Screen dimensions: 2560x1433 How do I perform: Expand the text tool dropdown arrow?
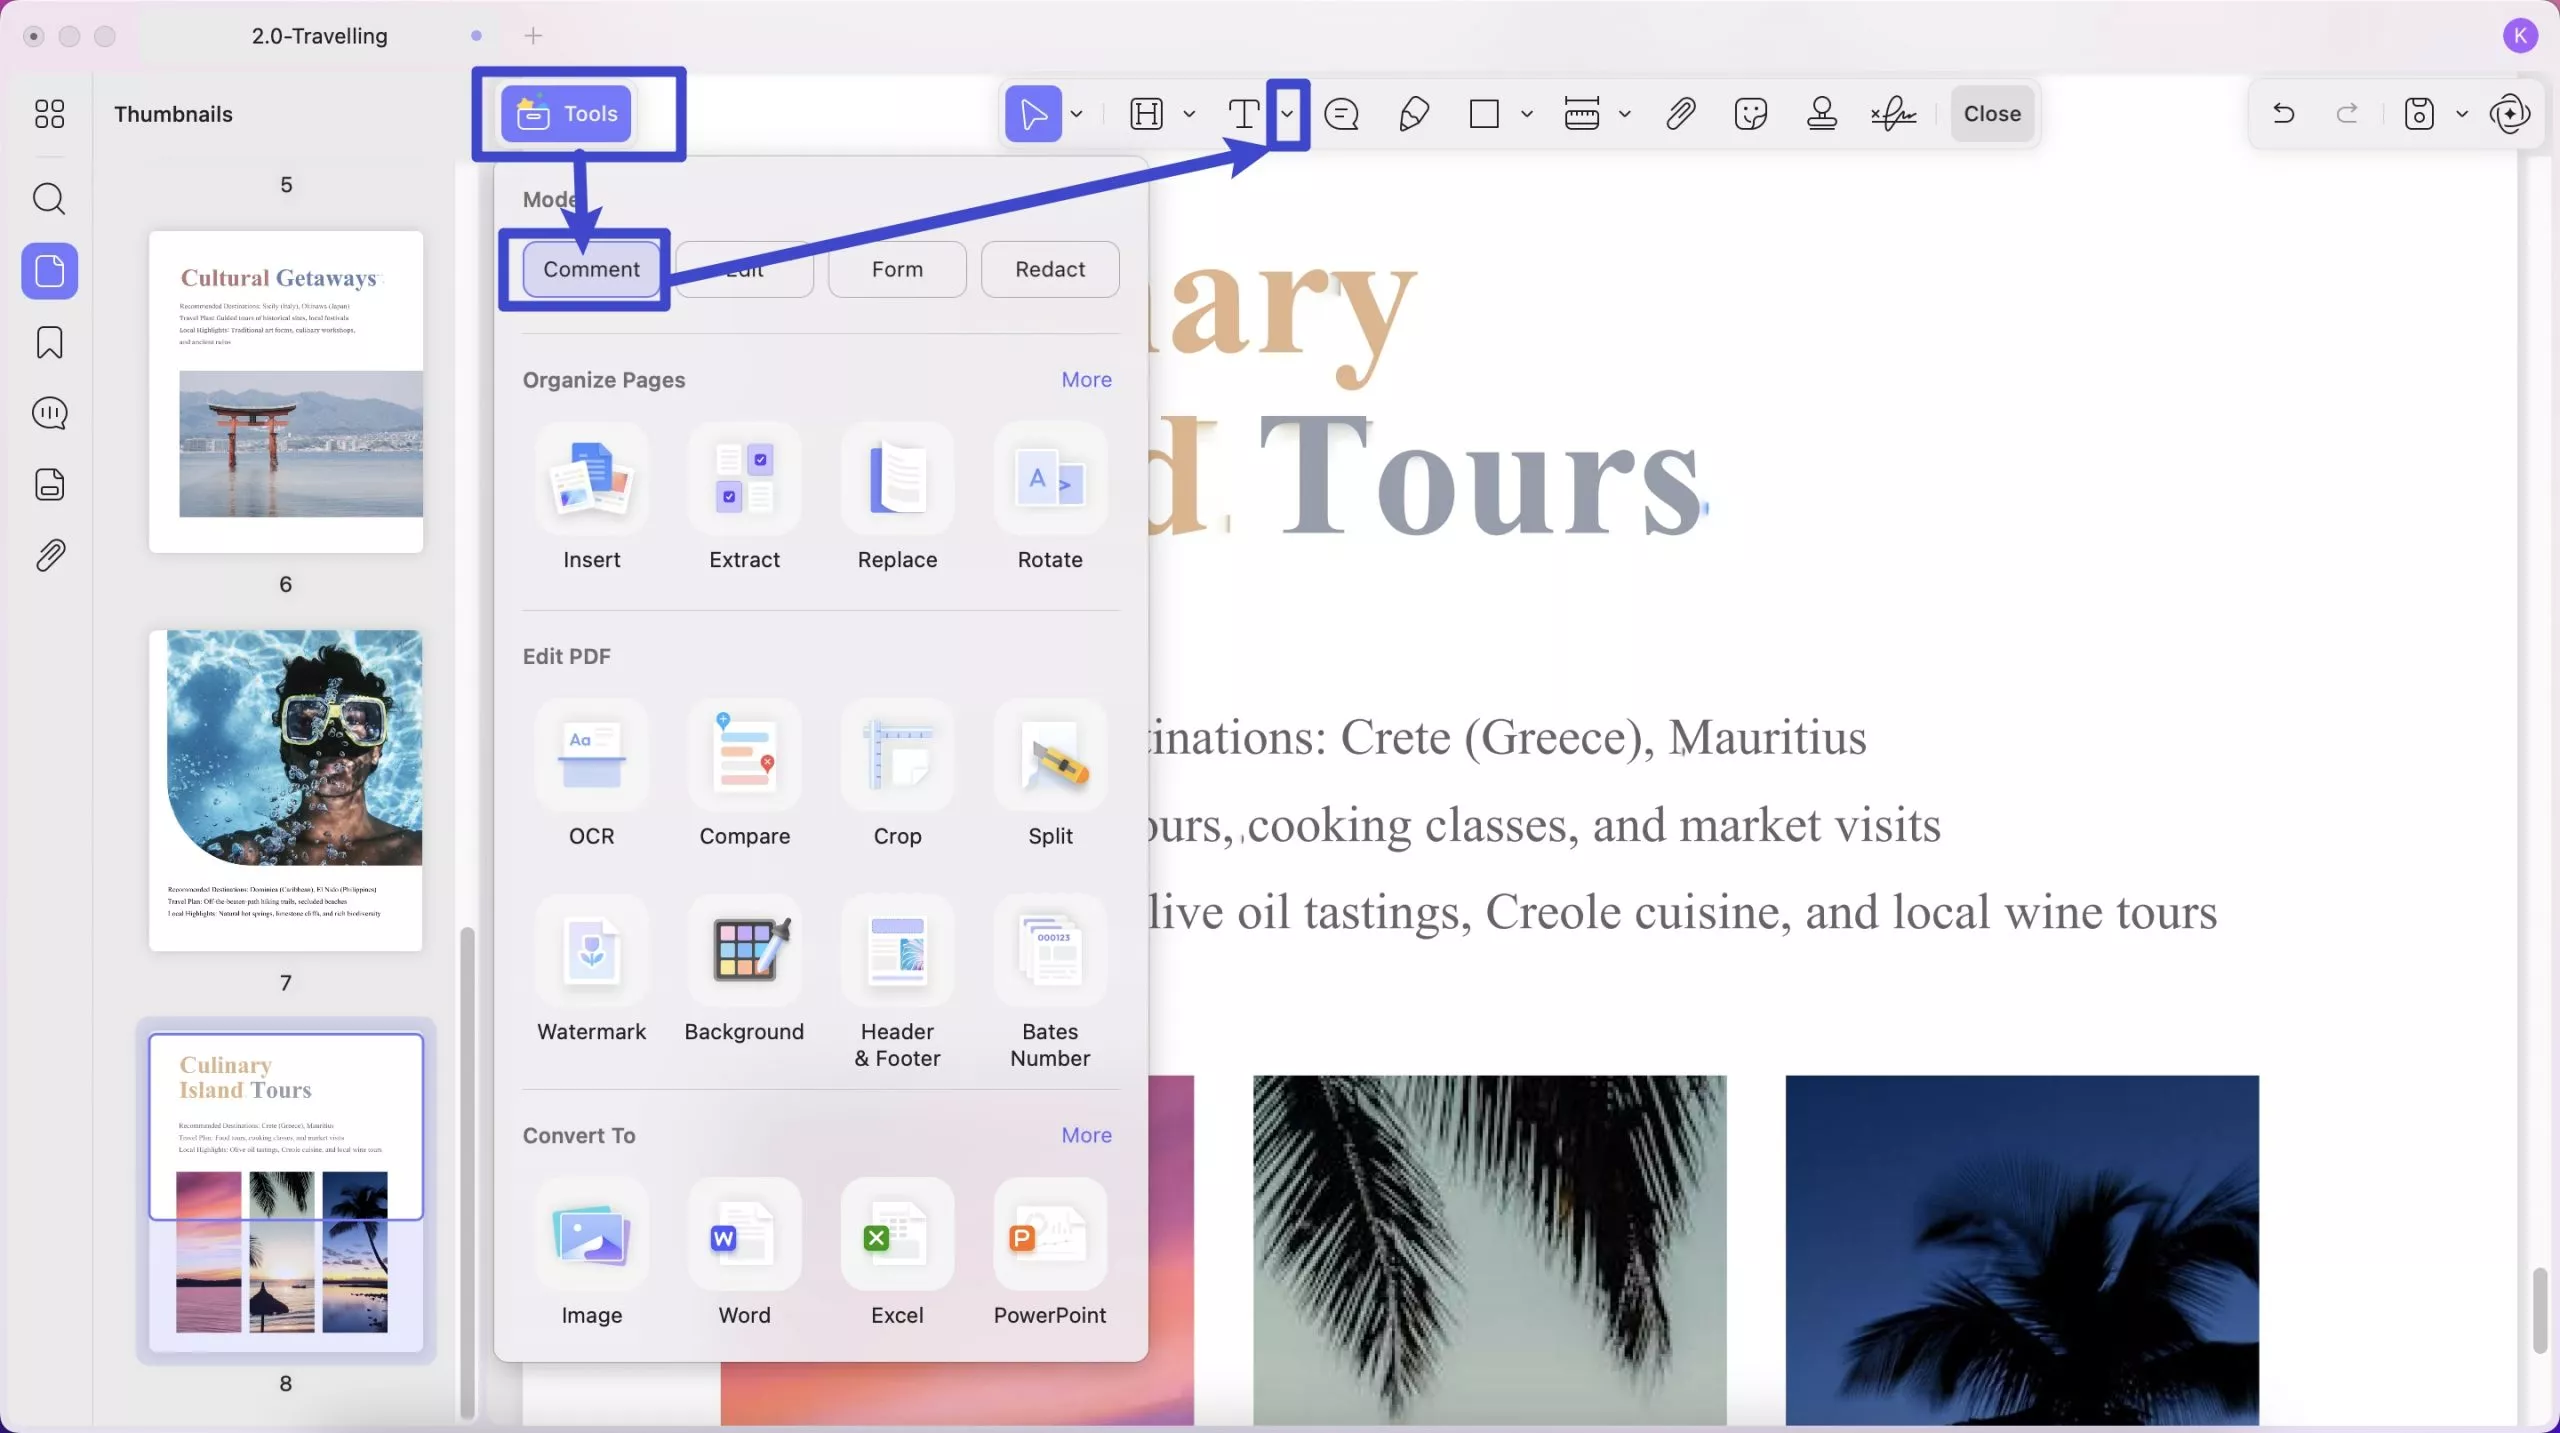(1287, 114)
